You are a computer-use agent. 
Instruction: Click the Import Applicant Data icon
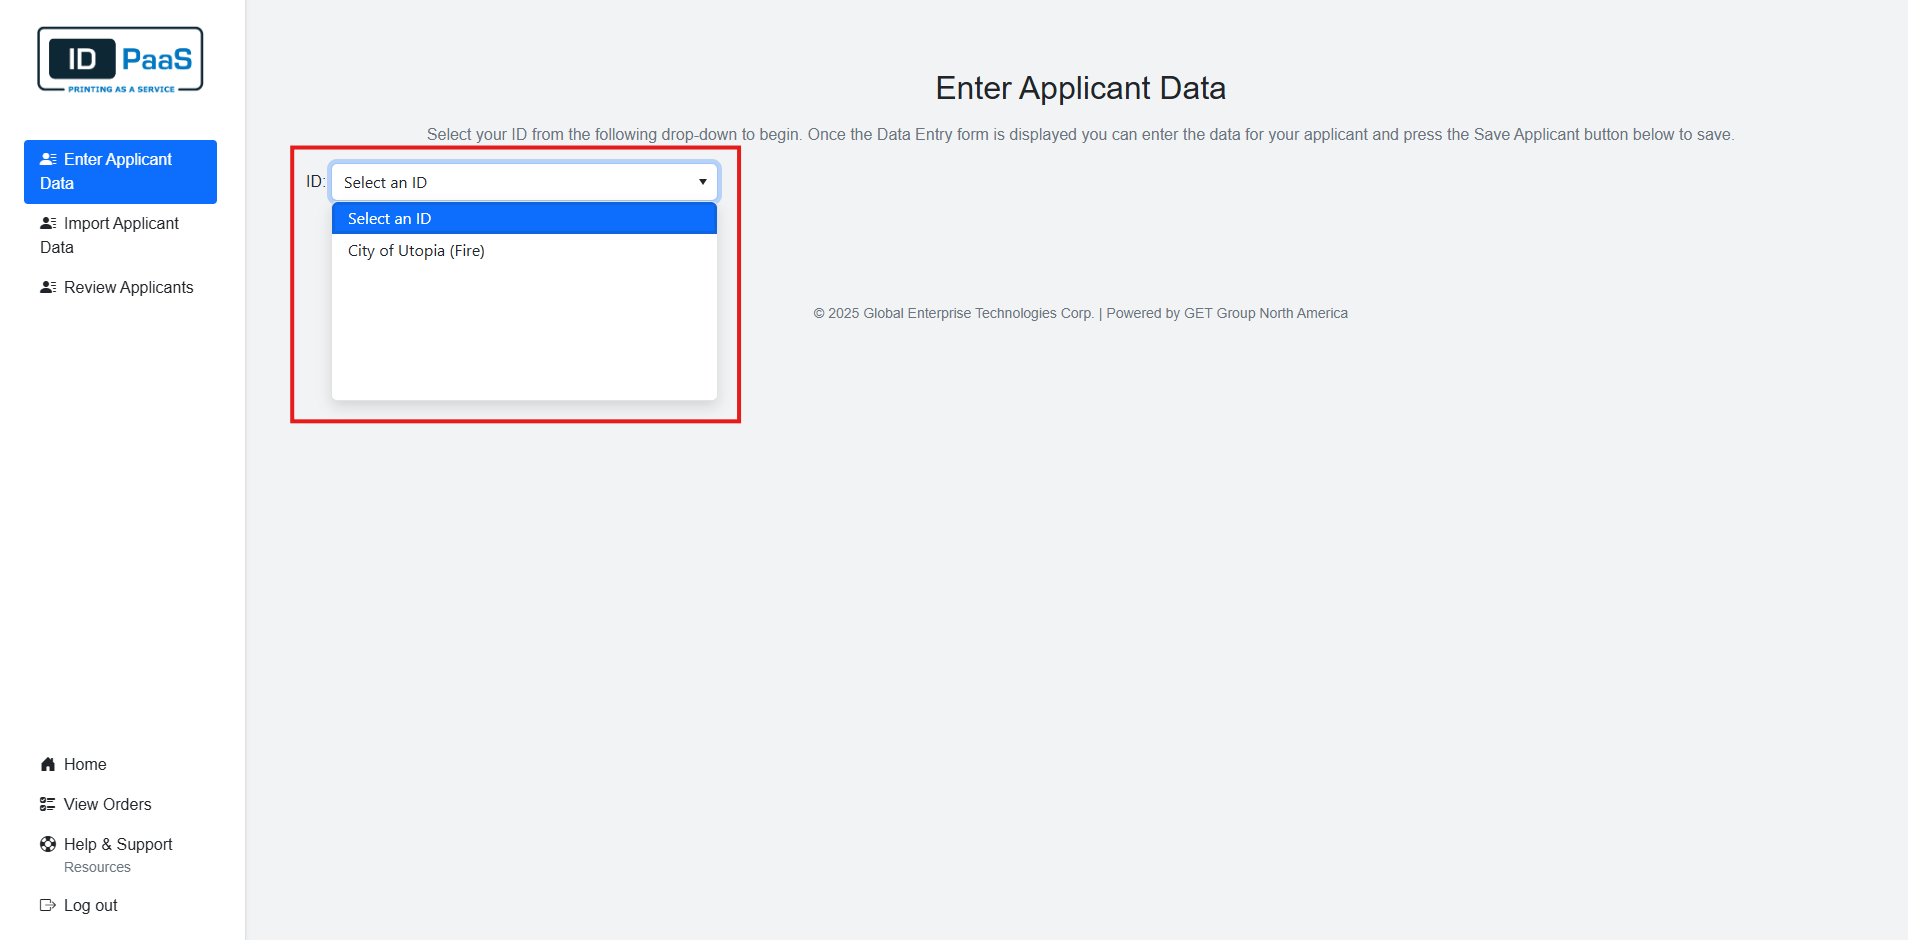pos(48,222)
